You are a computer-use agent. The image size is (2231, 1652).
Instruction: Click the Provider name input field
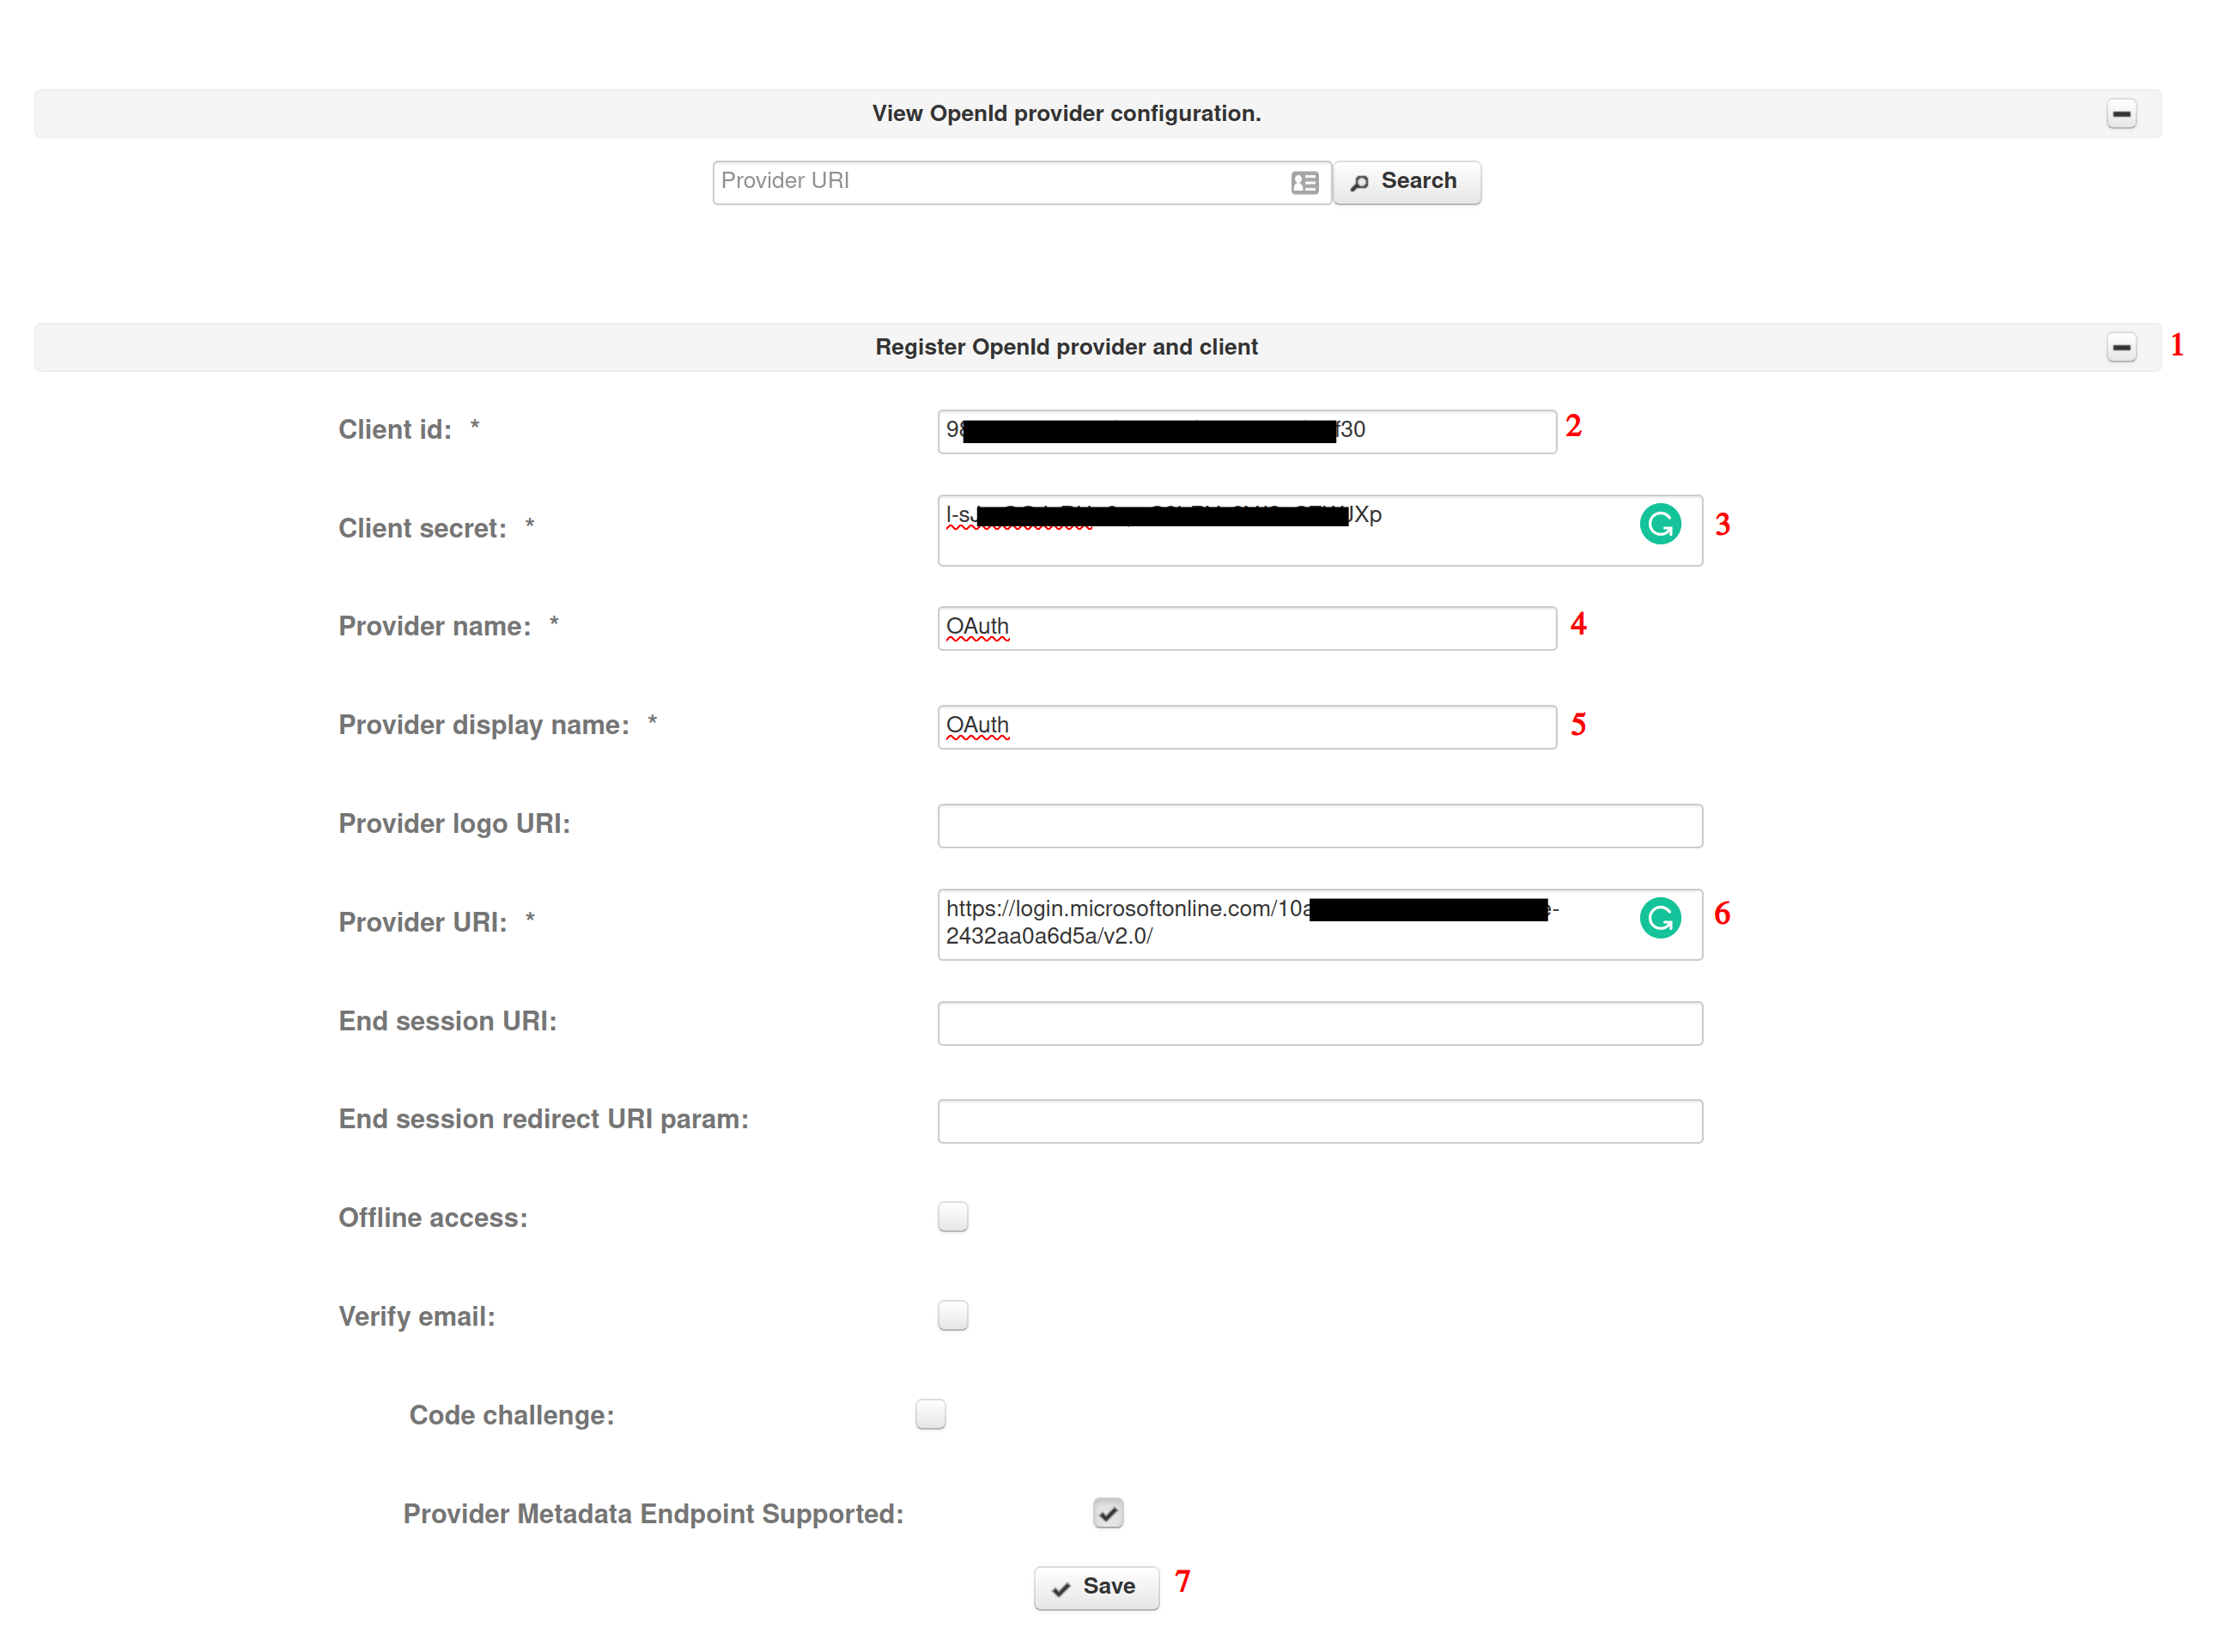(1247, 628)
